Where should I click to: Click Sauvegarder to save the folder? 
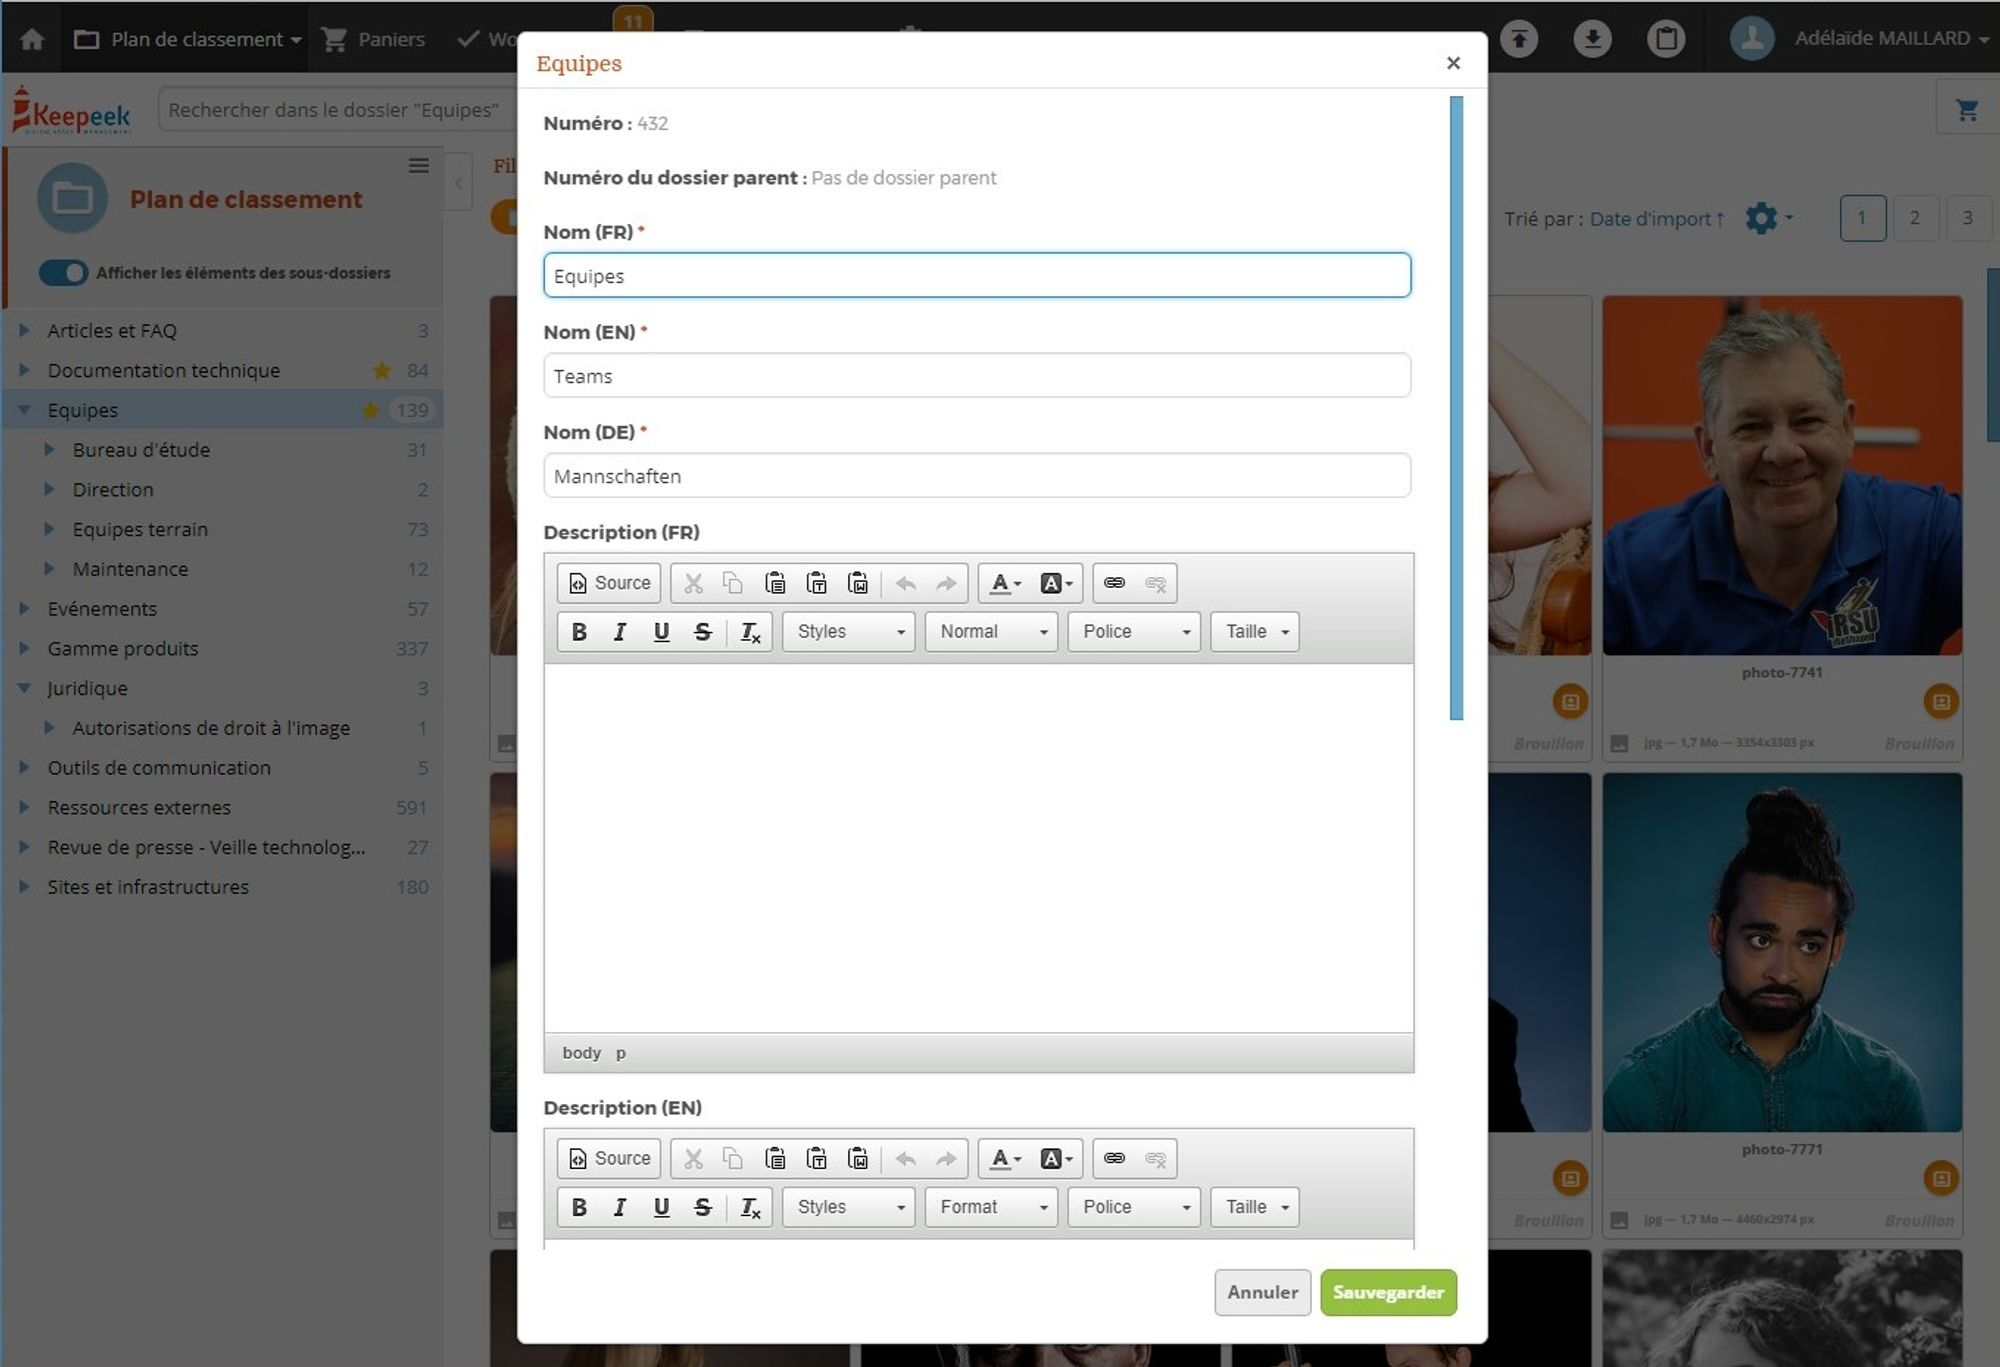pyautogui.click(x=1388, y=1292)
